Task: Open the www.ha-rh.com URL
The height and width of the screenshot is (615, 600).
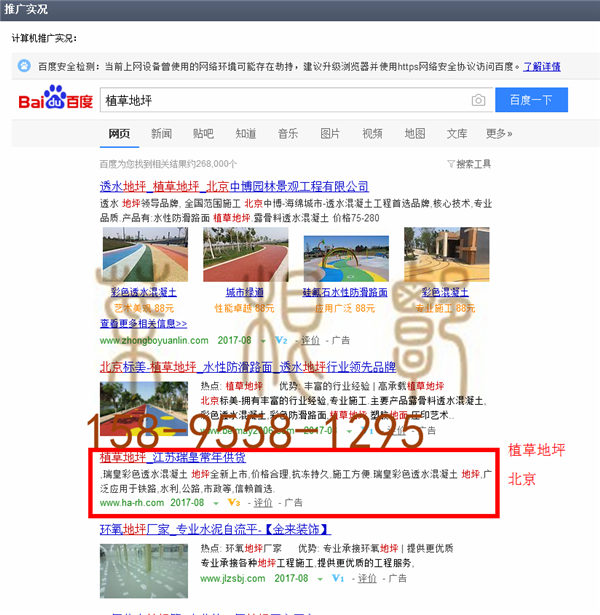Action: click(132, 503)
